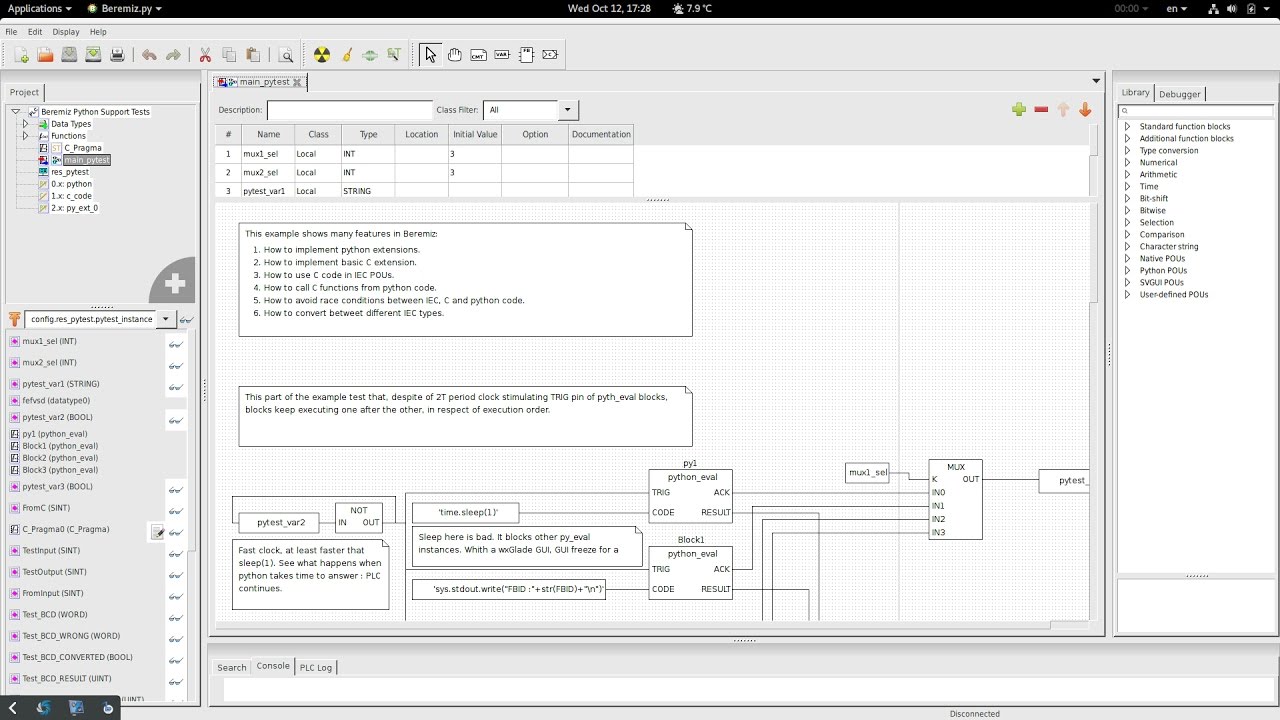
Task: Click the Copy toolbar icon
Action: coord(229,55)
